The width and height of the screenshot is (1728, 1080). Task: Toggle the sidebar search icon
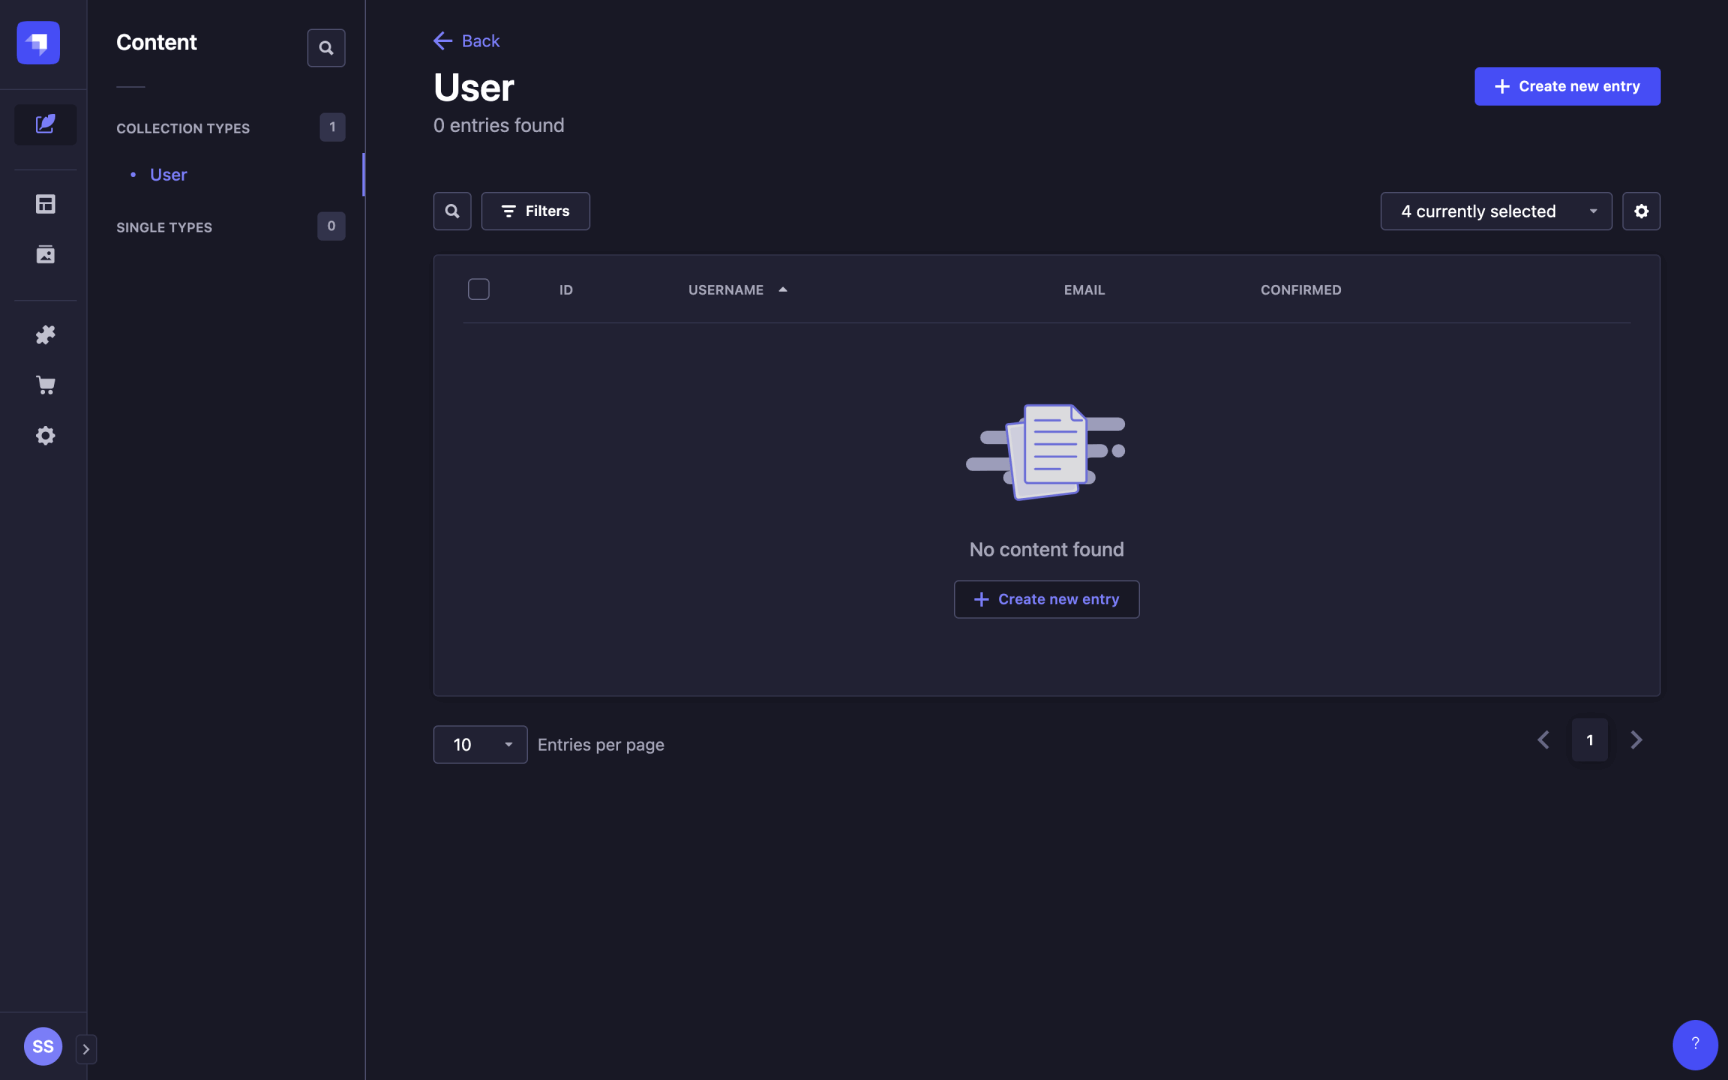pos(326,47)
